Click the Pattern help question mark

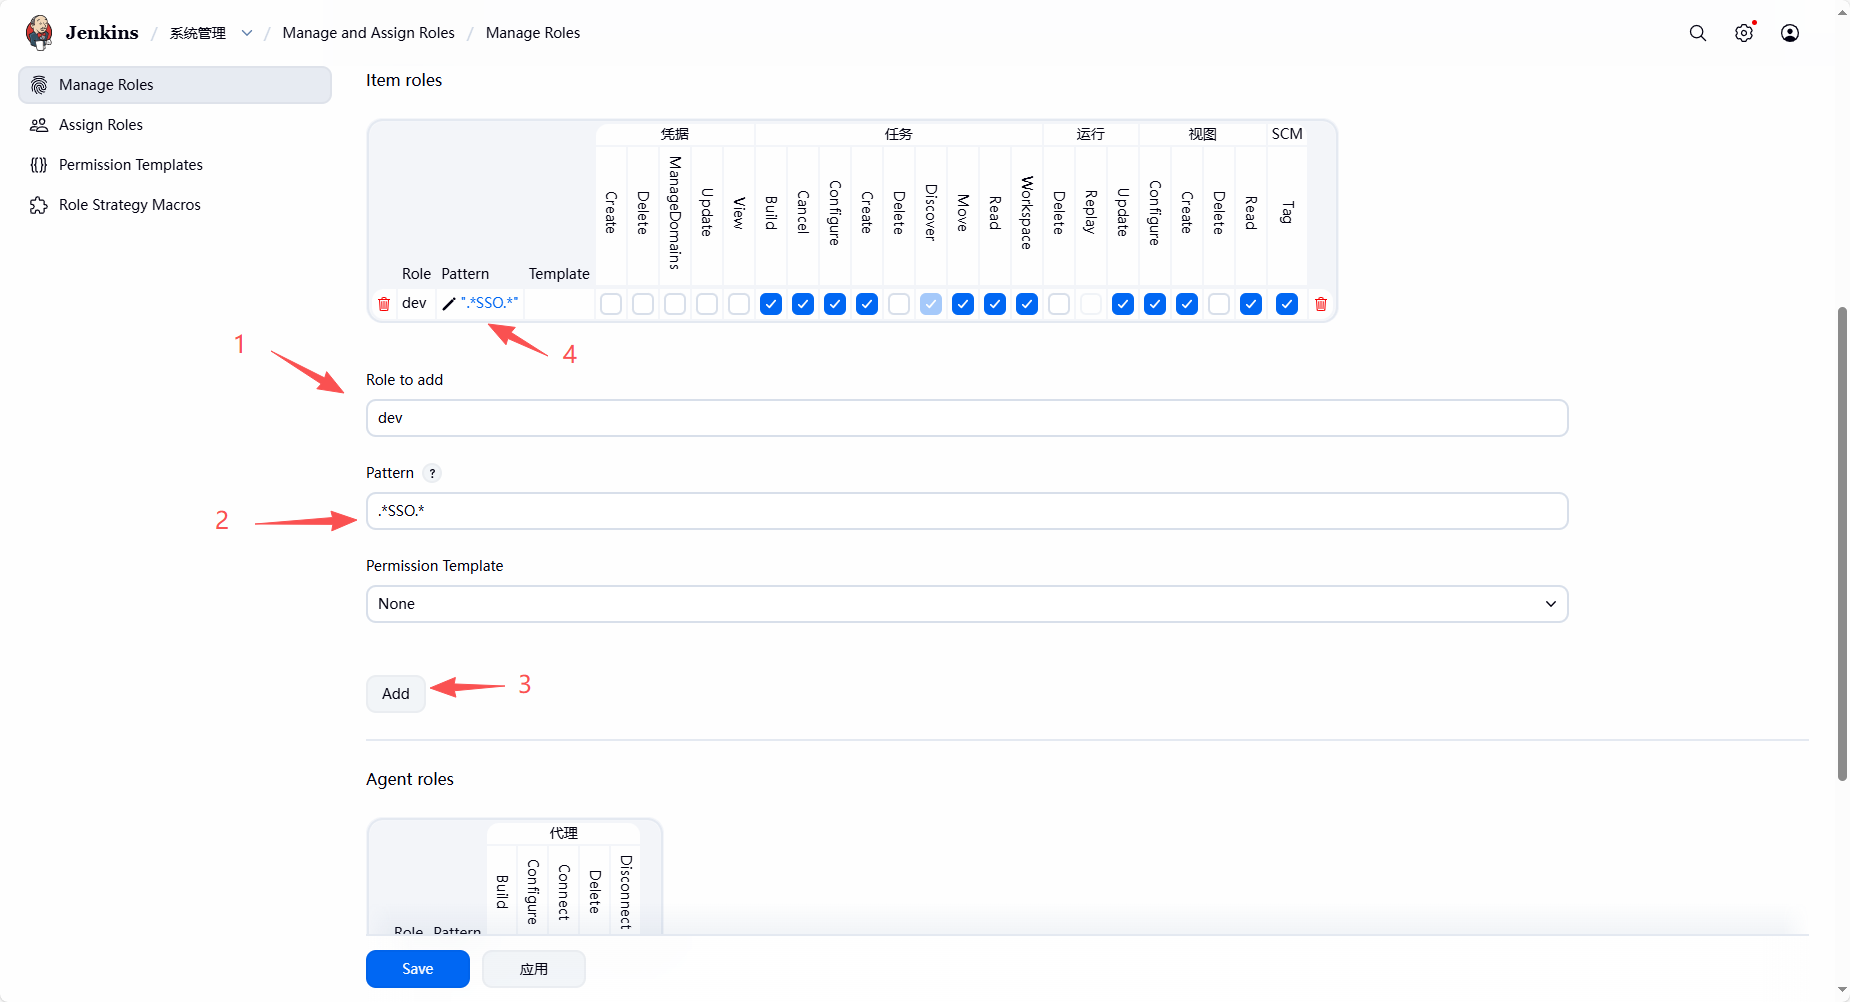click(x=432, y=473)
